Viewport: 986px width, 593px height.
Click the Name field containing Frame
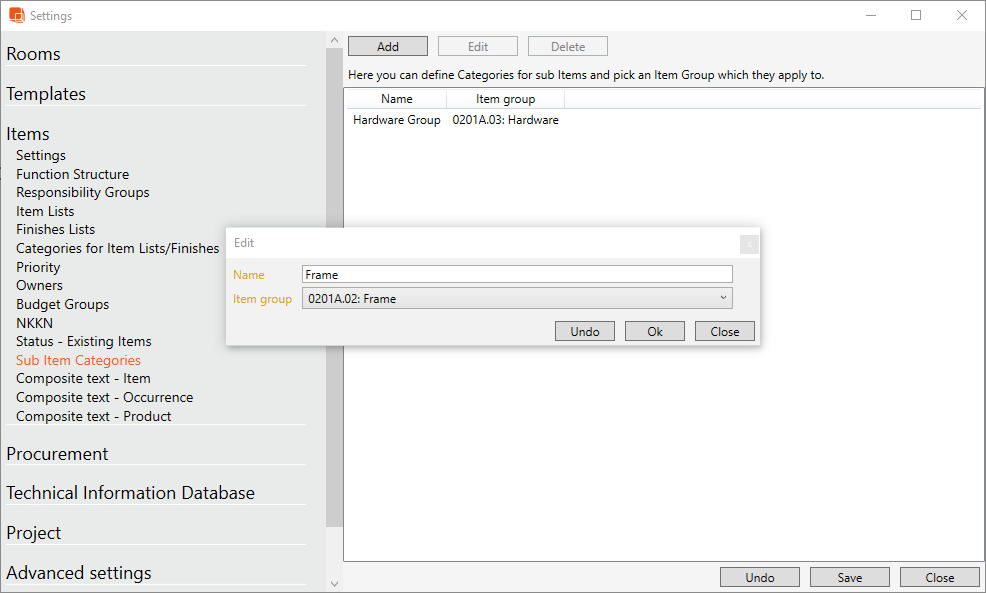tap(517, 274)
